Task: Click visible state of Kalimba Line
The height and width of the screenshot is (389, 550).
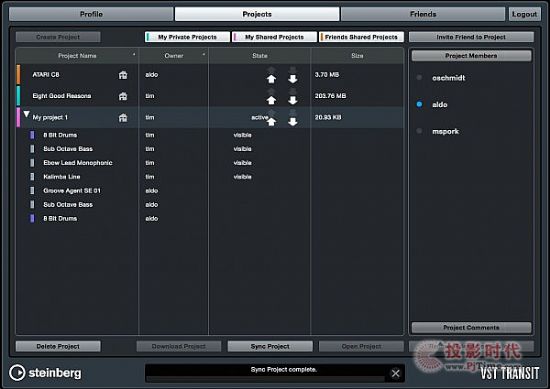Action: tap(242, 177)
